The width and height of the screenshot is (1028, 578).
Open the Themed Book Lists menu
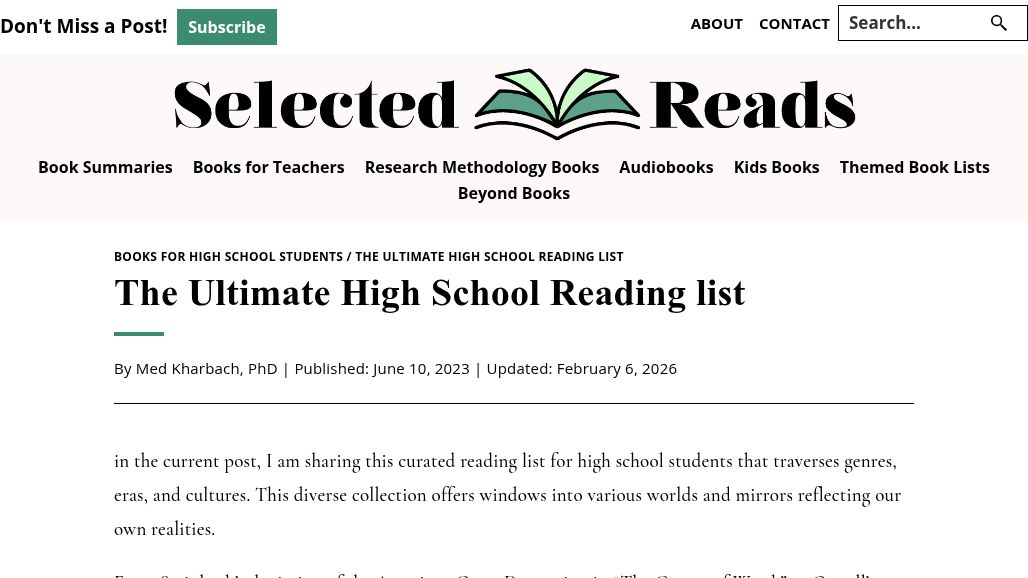click(x=914, y=167)
